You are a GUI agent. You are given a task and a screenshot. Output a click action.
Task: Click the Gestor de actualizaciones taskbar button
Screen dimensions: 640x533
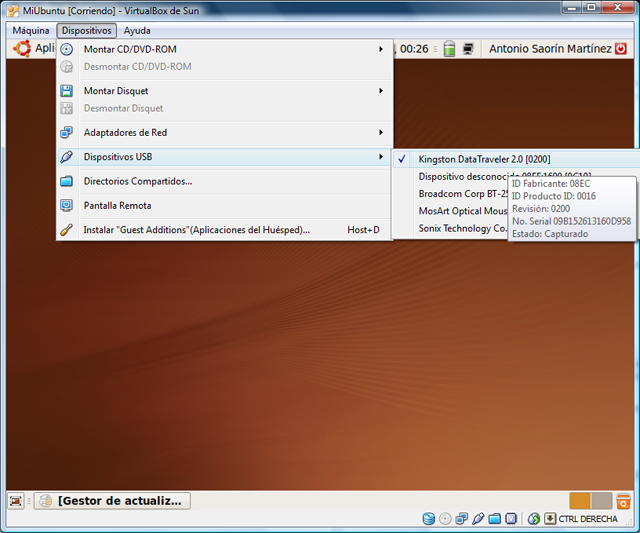[x=113, y=500]
